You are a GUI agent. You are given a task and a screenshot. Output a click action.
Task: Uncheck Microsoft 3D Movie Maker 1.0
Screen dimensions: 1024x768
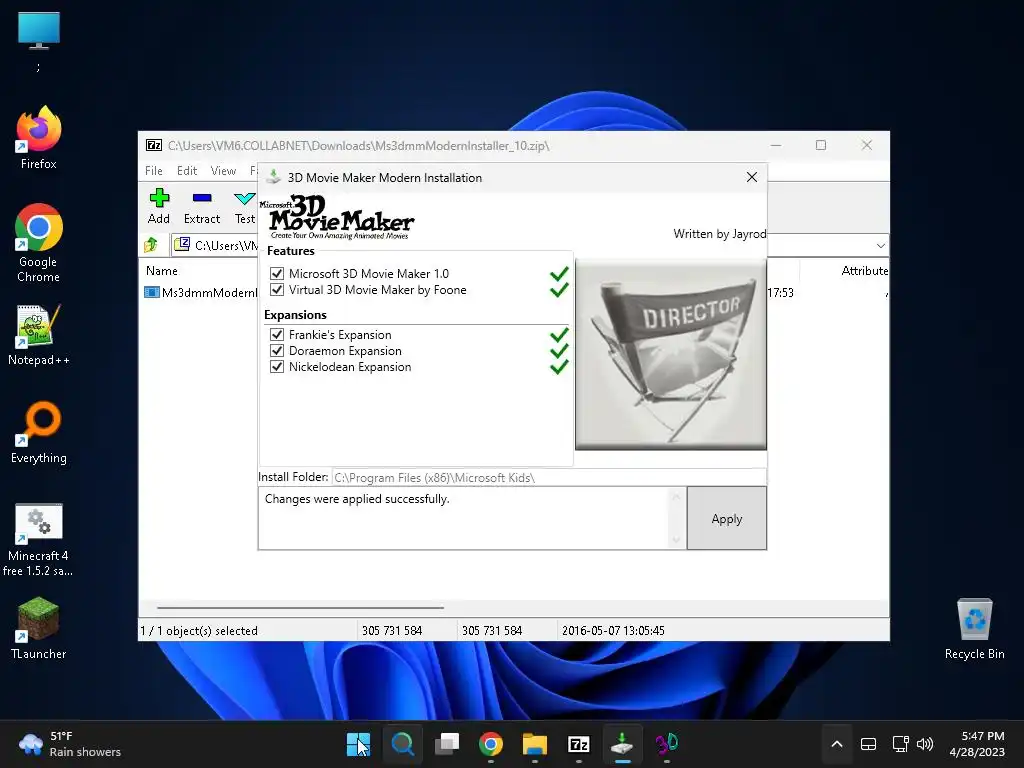coord(277,274)
